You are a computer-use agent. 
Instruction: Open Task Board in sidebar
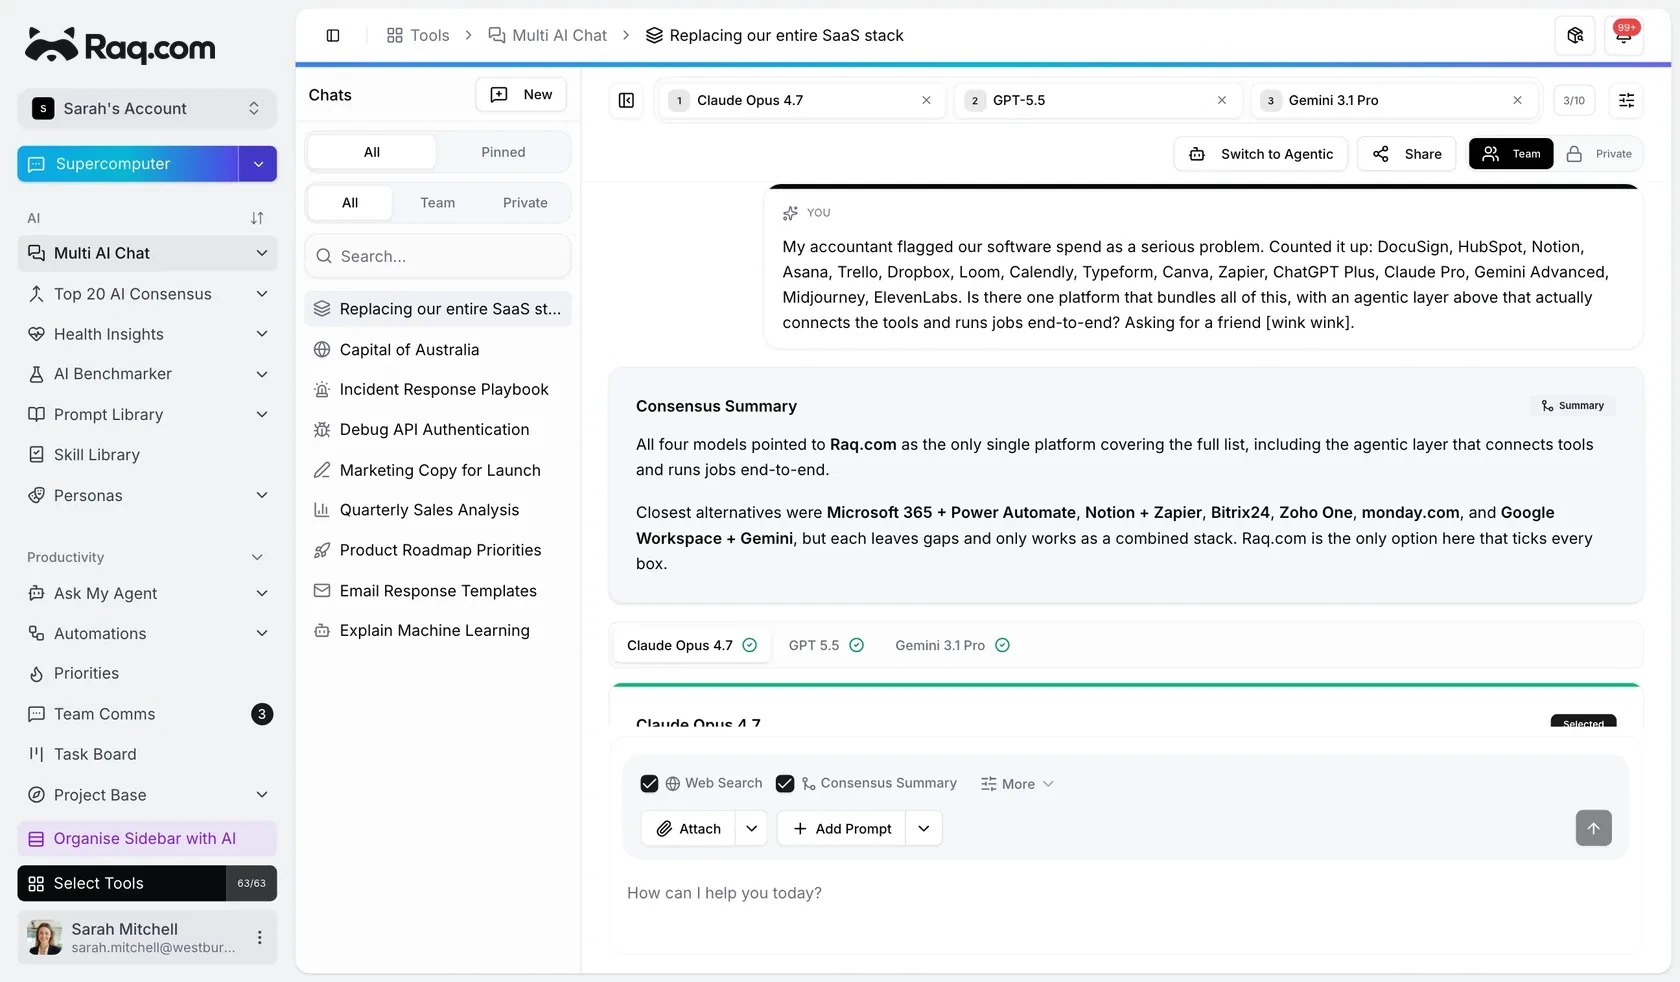click(147, 754)
